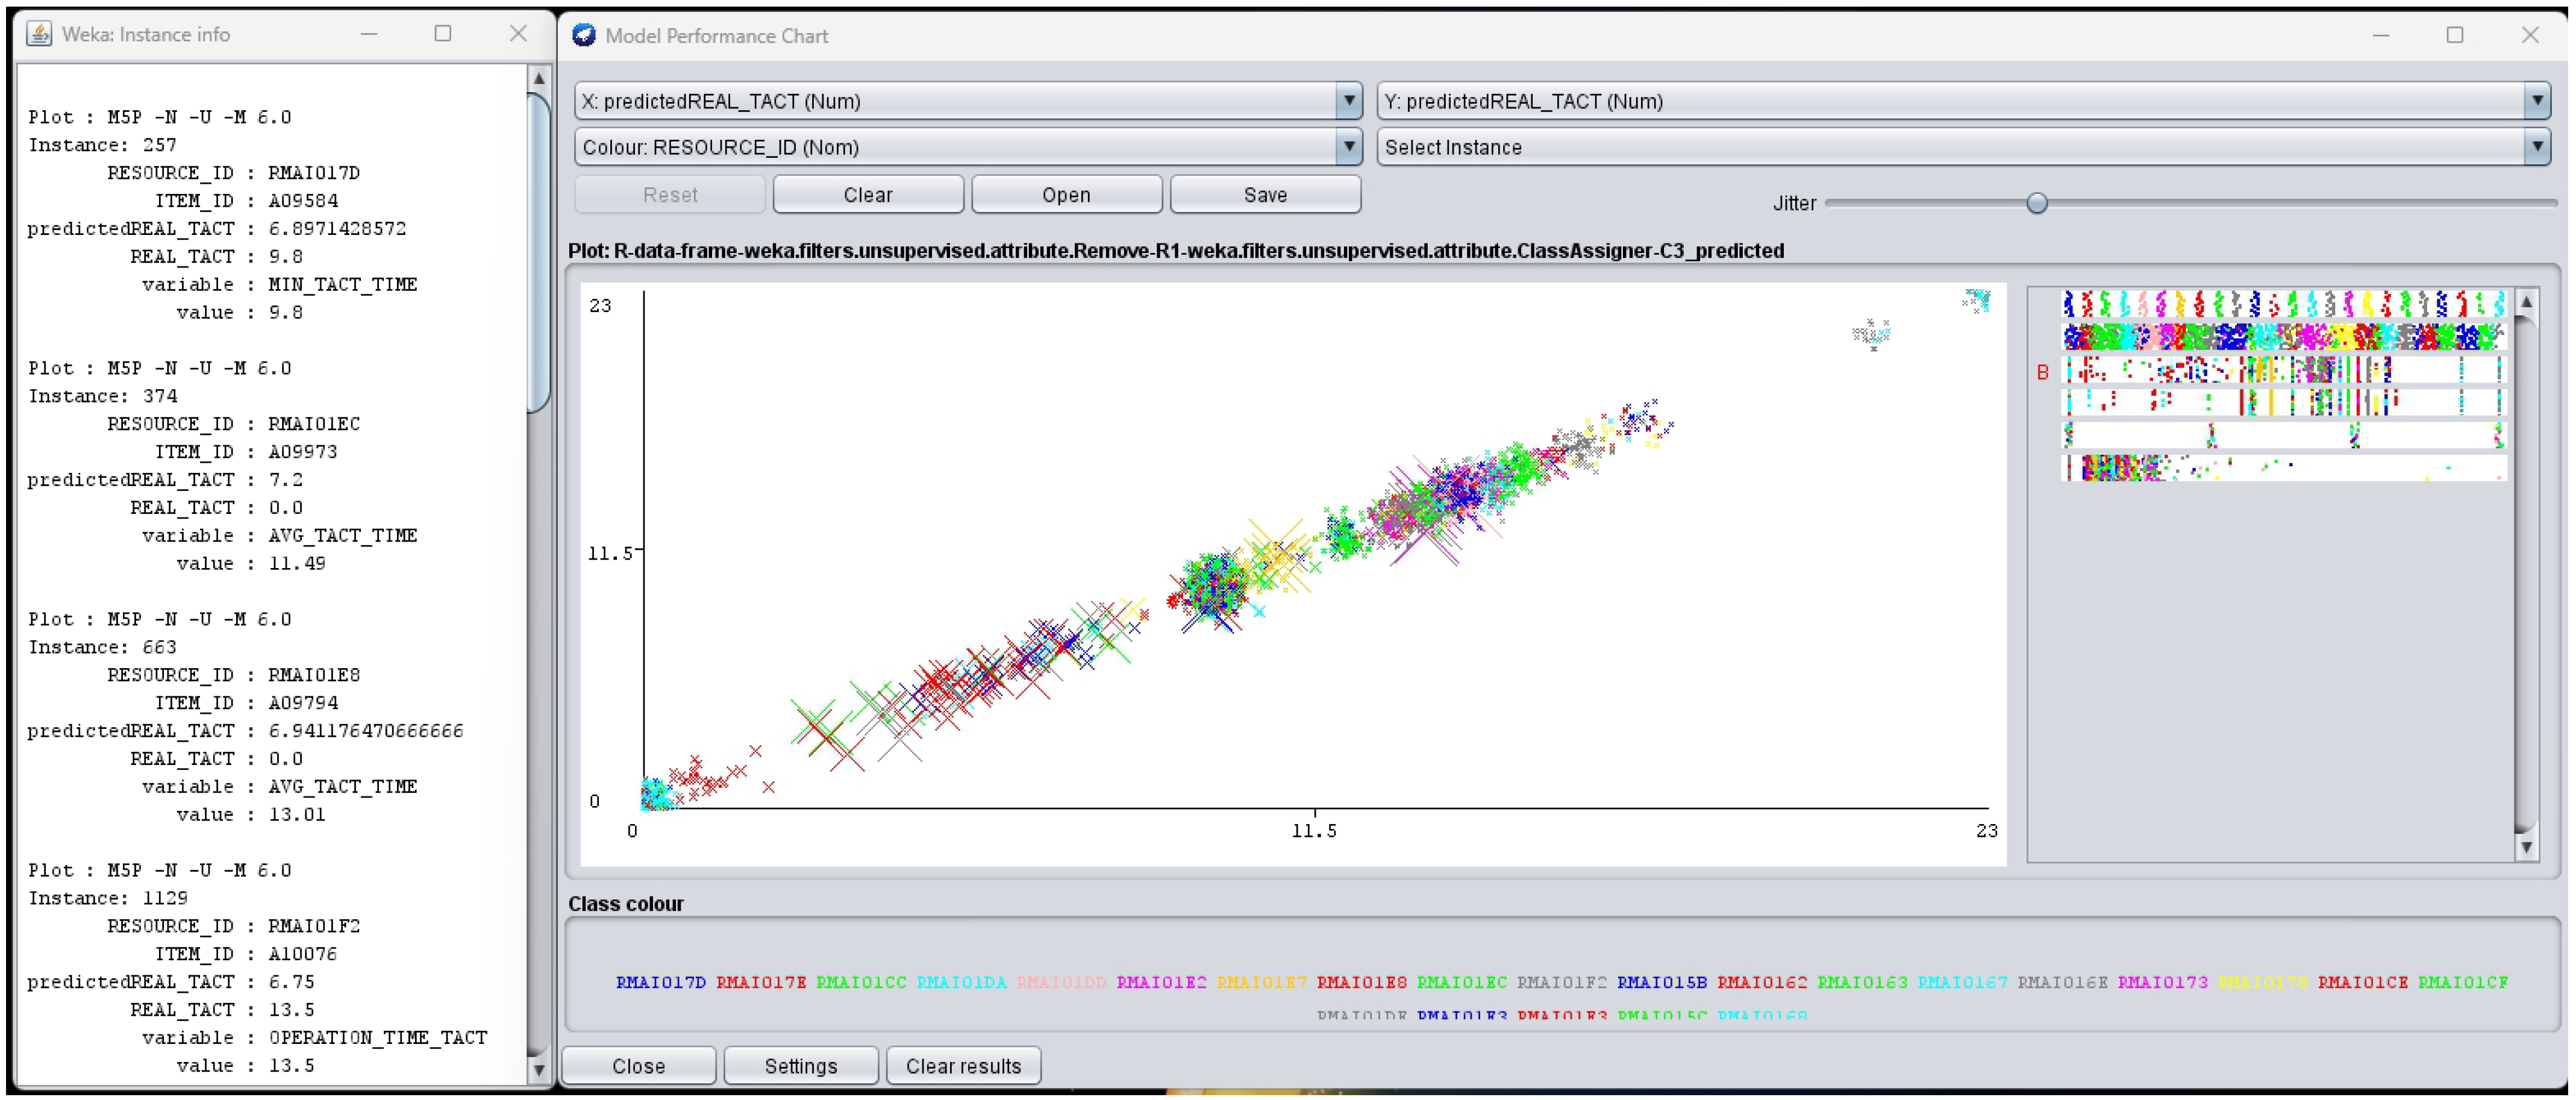Click the Java icon in Weka Instance info title bar
The image size is (2576, 1100).
[x=39, y=34]
